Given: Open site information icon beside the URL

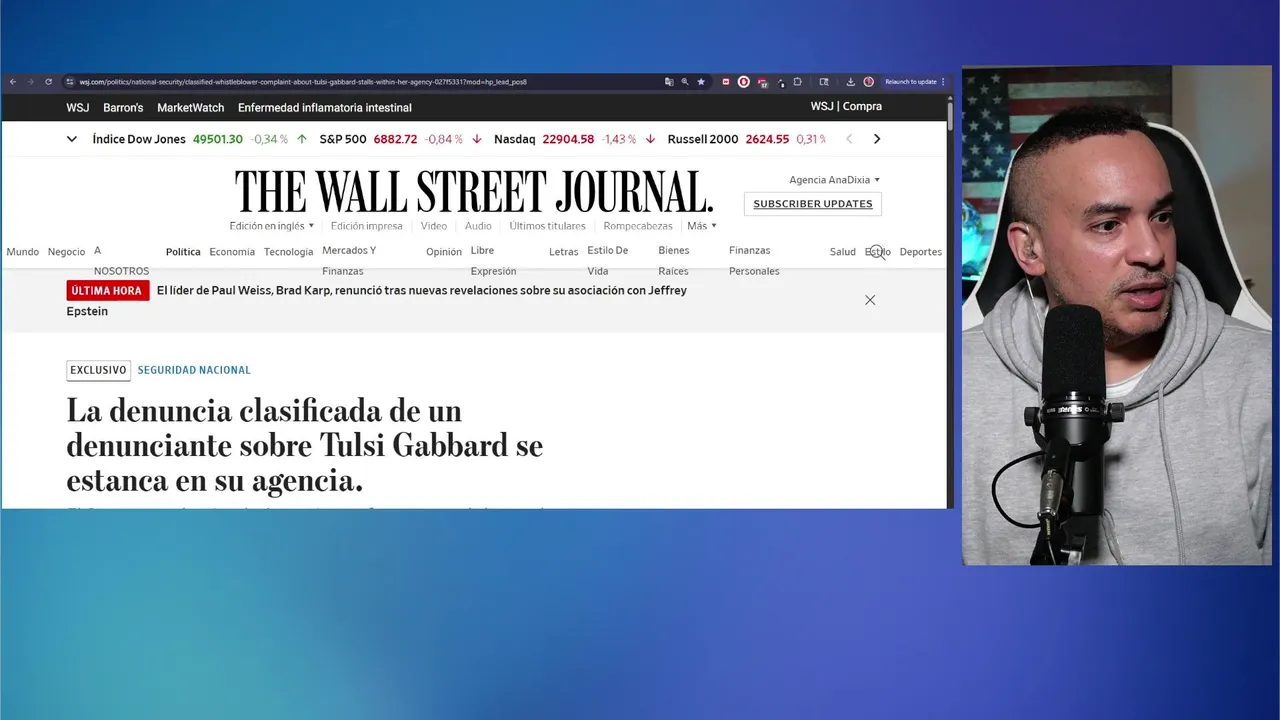Looking at the screenshot, I should tap(70, 82).
